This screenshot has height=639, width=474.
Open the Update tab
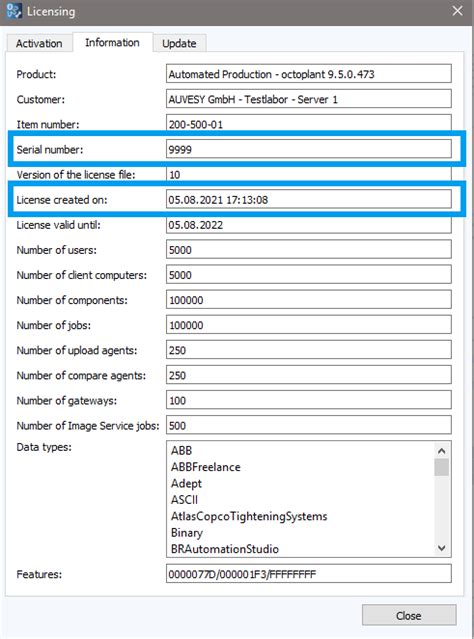179,44
